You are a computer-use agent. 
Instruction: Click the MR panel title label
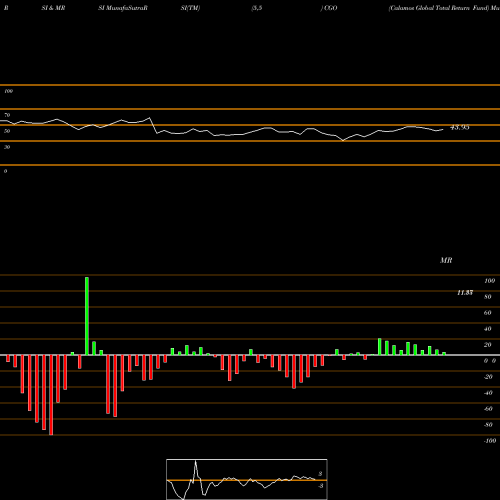click(x=446, y=260)
